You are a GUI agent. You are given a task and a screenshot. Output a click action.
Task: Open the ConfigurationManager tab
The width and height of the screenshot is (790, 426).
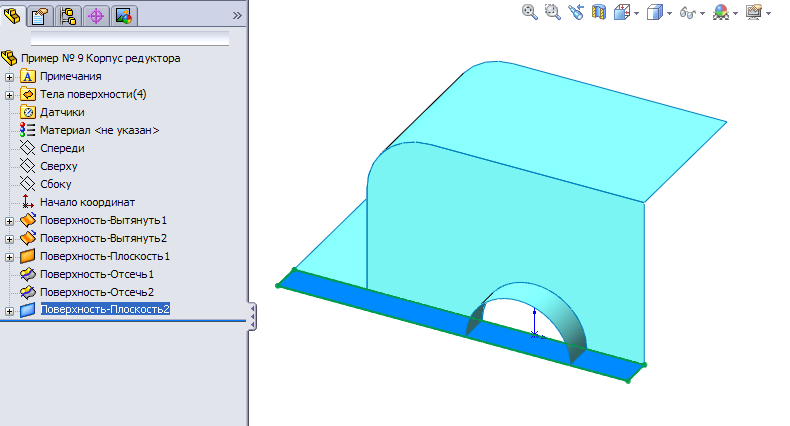pos(68,16)
